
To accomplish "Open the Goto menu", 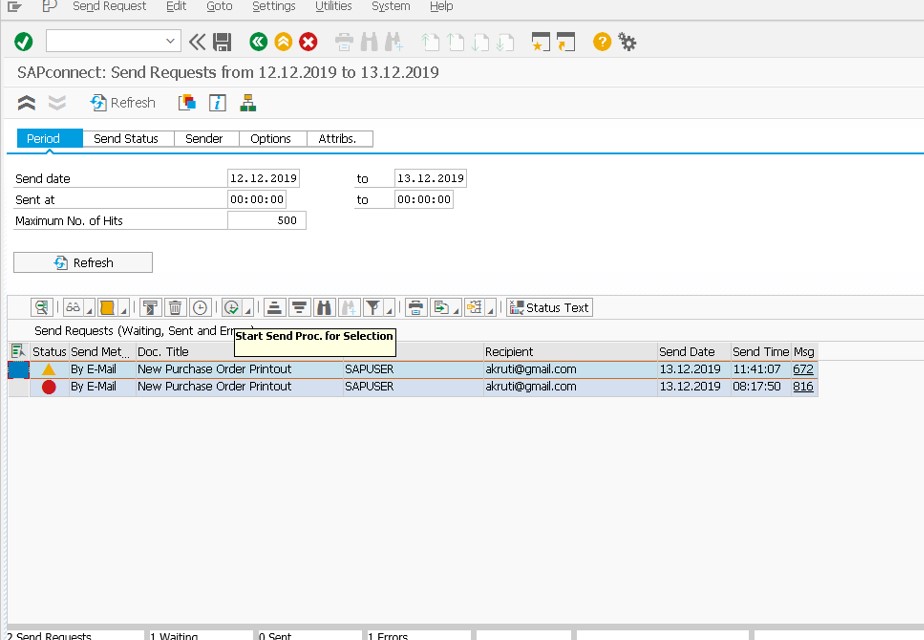I will point(219,6).
